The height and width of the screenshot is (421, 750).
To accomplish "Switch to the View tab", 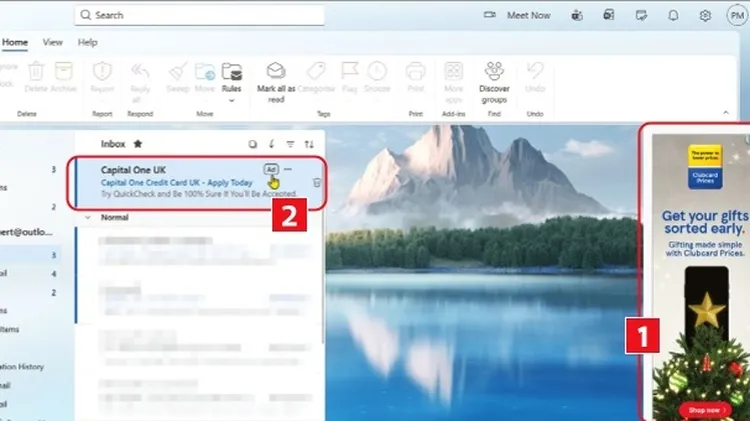I will pyautogui.click(x=52, y=42).
